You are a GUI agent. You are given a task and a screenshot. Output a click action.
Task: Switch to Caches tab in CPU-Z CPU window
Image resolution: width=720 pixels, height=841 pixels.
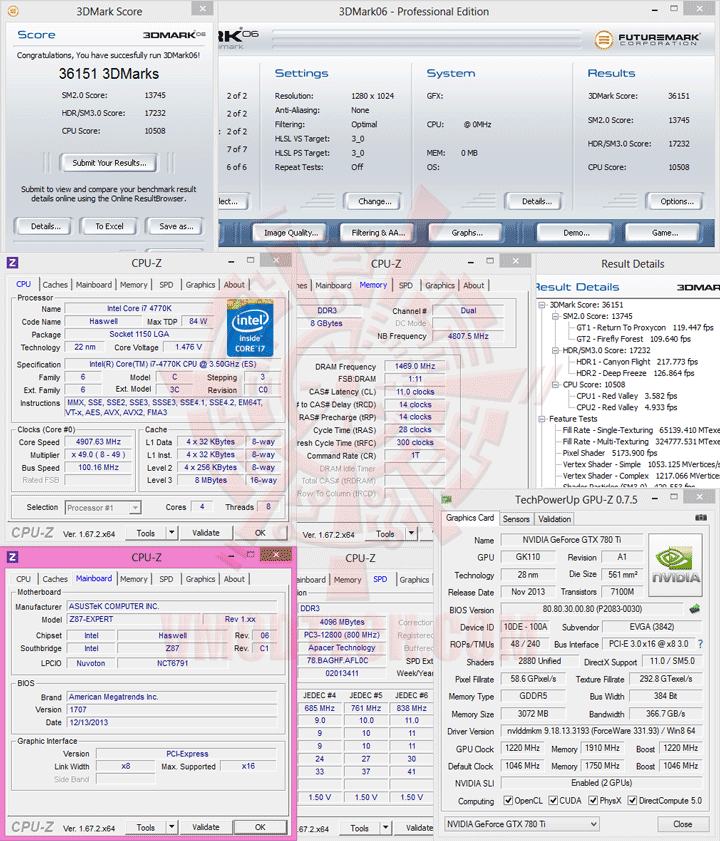[55, 285]
